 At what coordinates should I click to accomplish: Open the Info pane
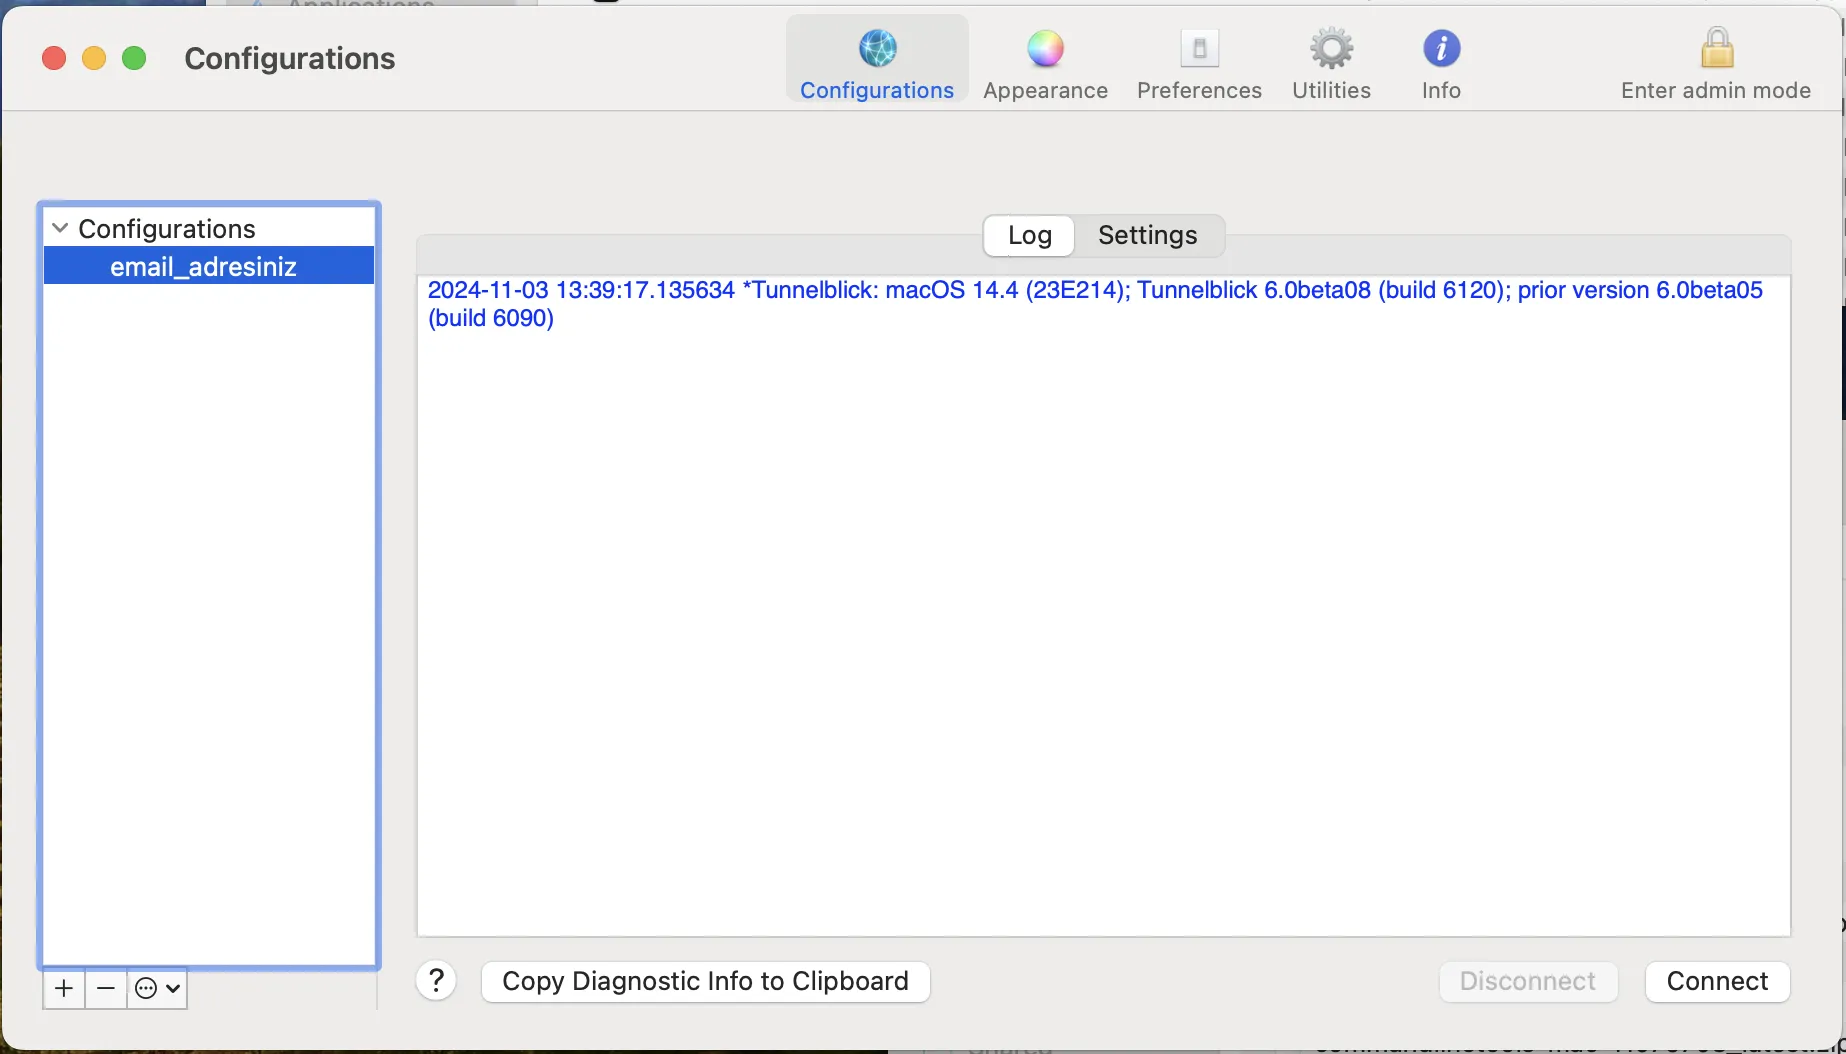pos(1441,63)
